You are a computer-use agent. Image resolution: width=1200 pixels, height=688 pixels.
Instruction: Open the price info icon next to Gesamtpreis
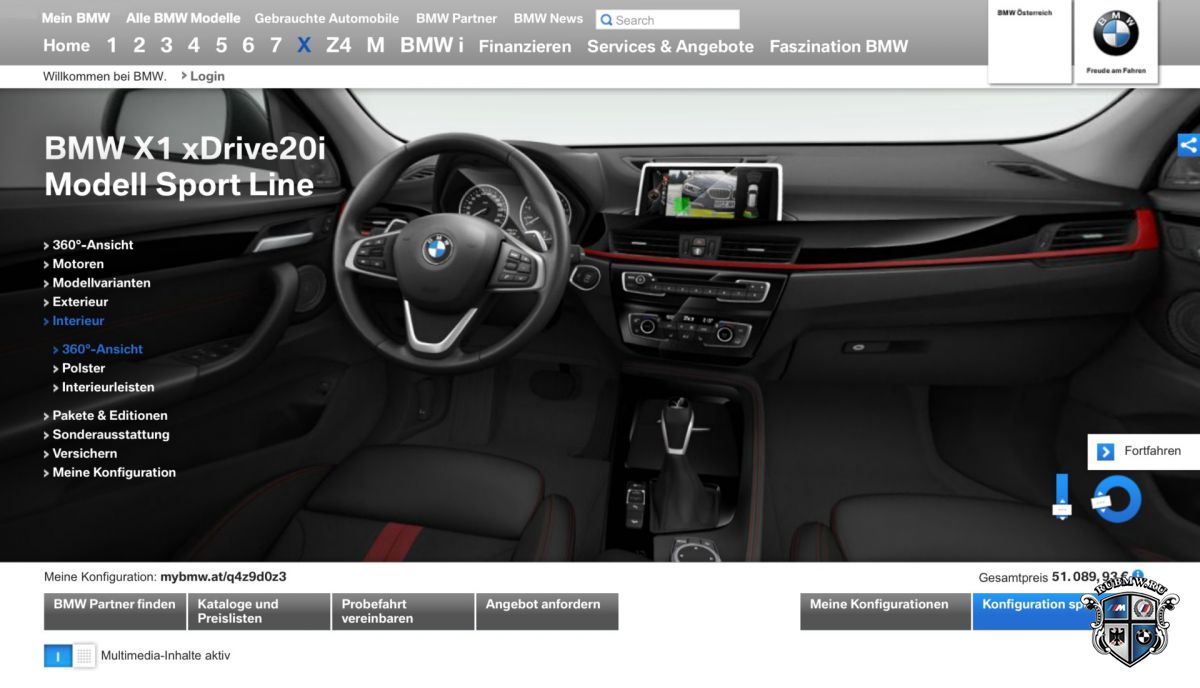[x=1138, y=576]
